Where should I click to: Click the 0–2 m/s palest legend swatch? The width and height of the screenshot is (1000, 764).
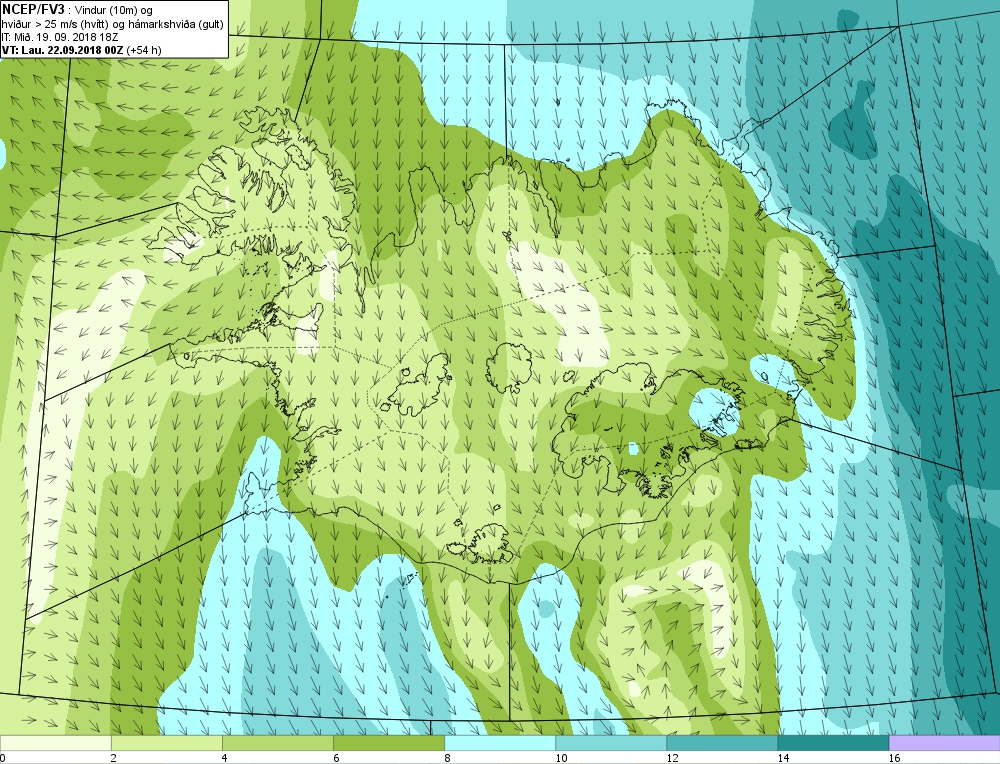point(55,743)
